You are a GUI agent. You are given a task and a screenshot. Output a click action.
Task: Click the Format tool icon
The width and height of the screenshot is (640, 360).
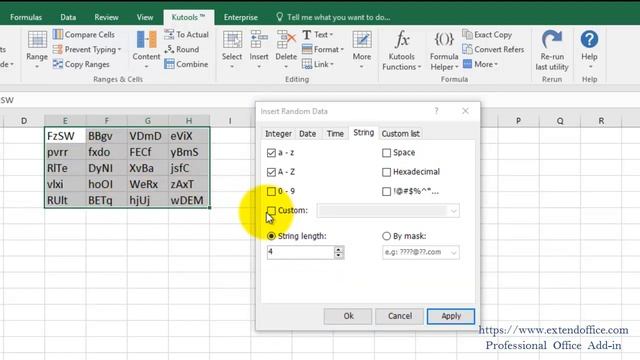(307, 49)
